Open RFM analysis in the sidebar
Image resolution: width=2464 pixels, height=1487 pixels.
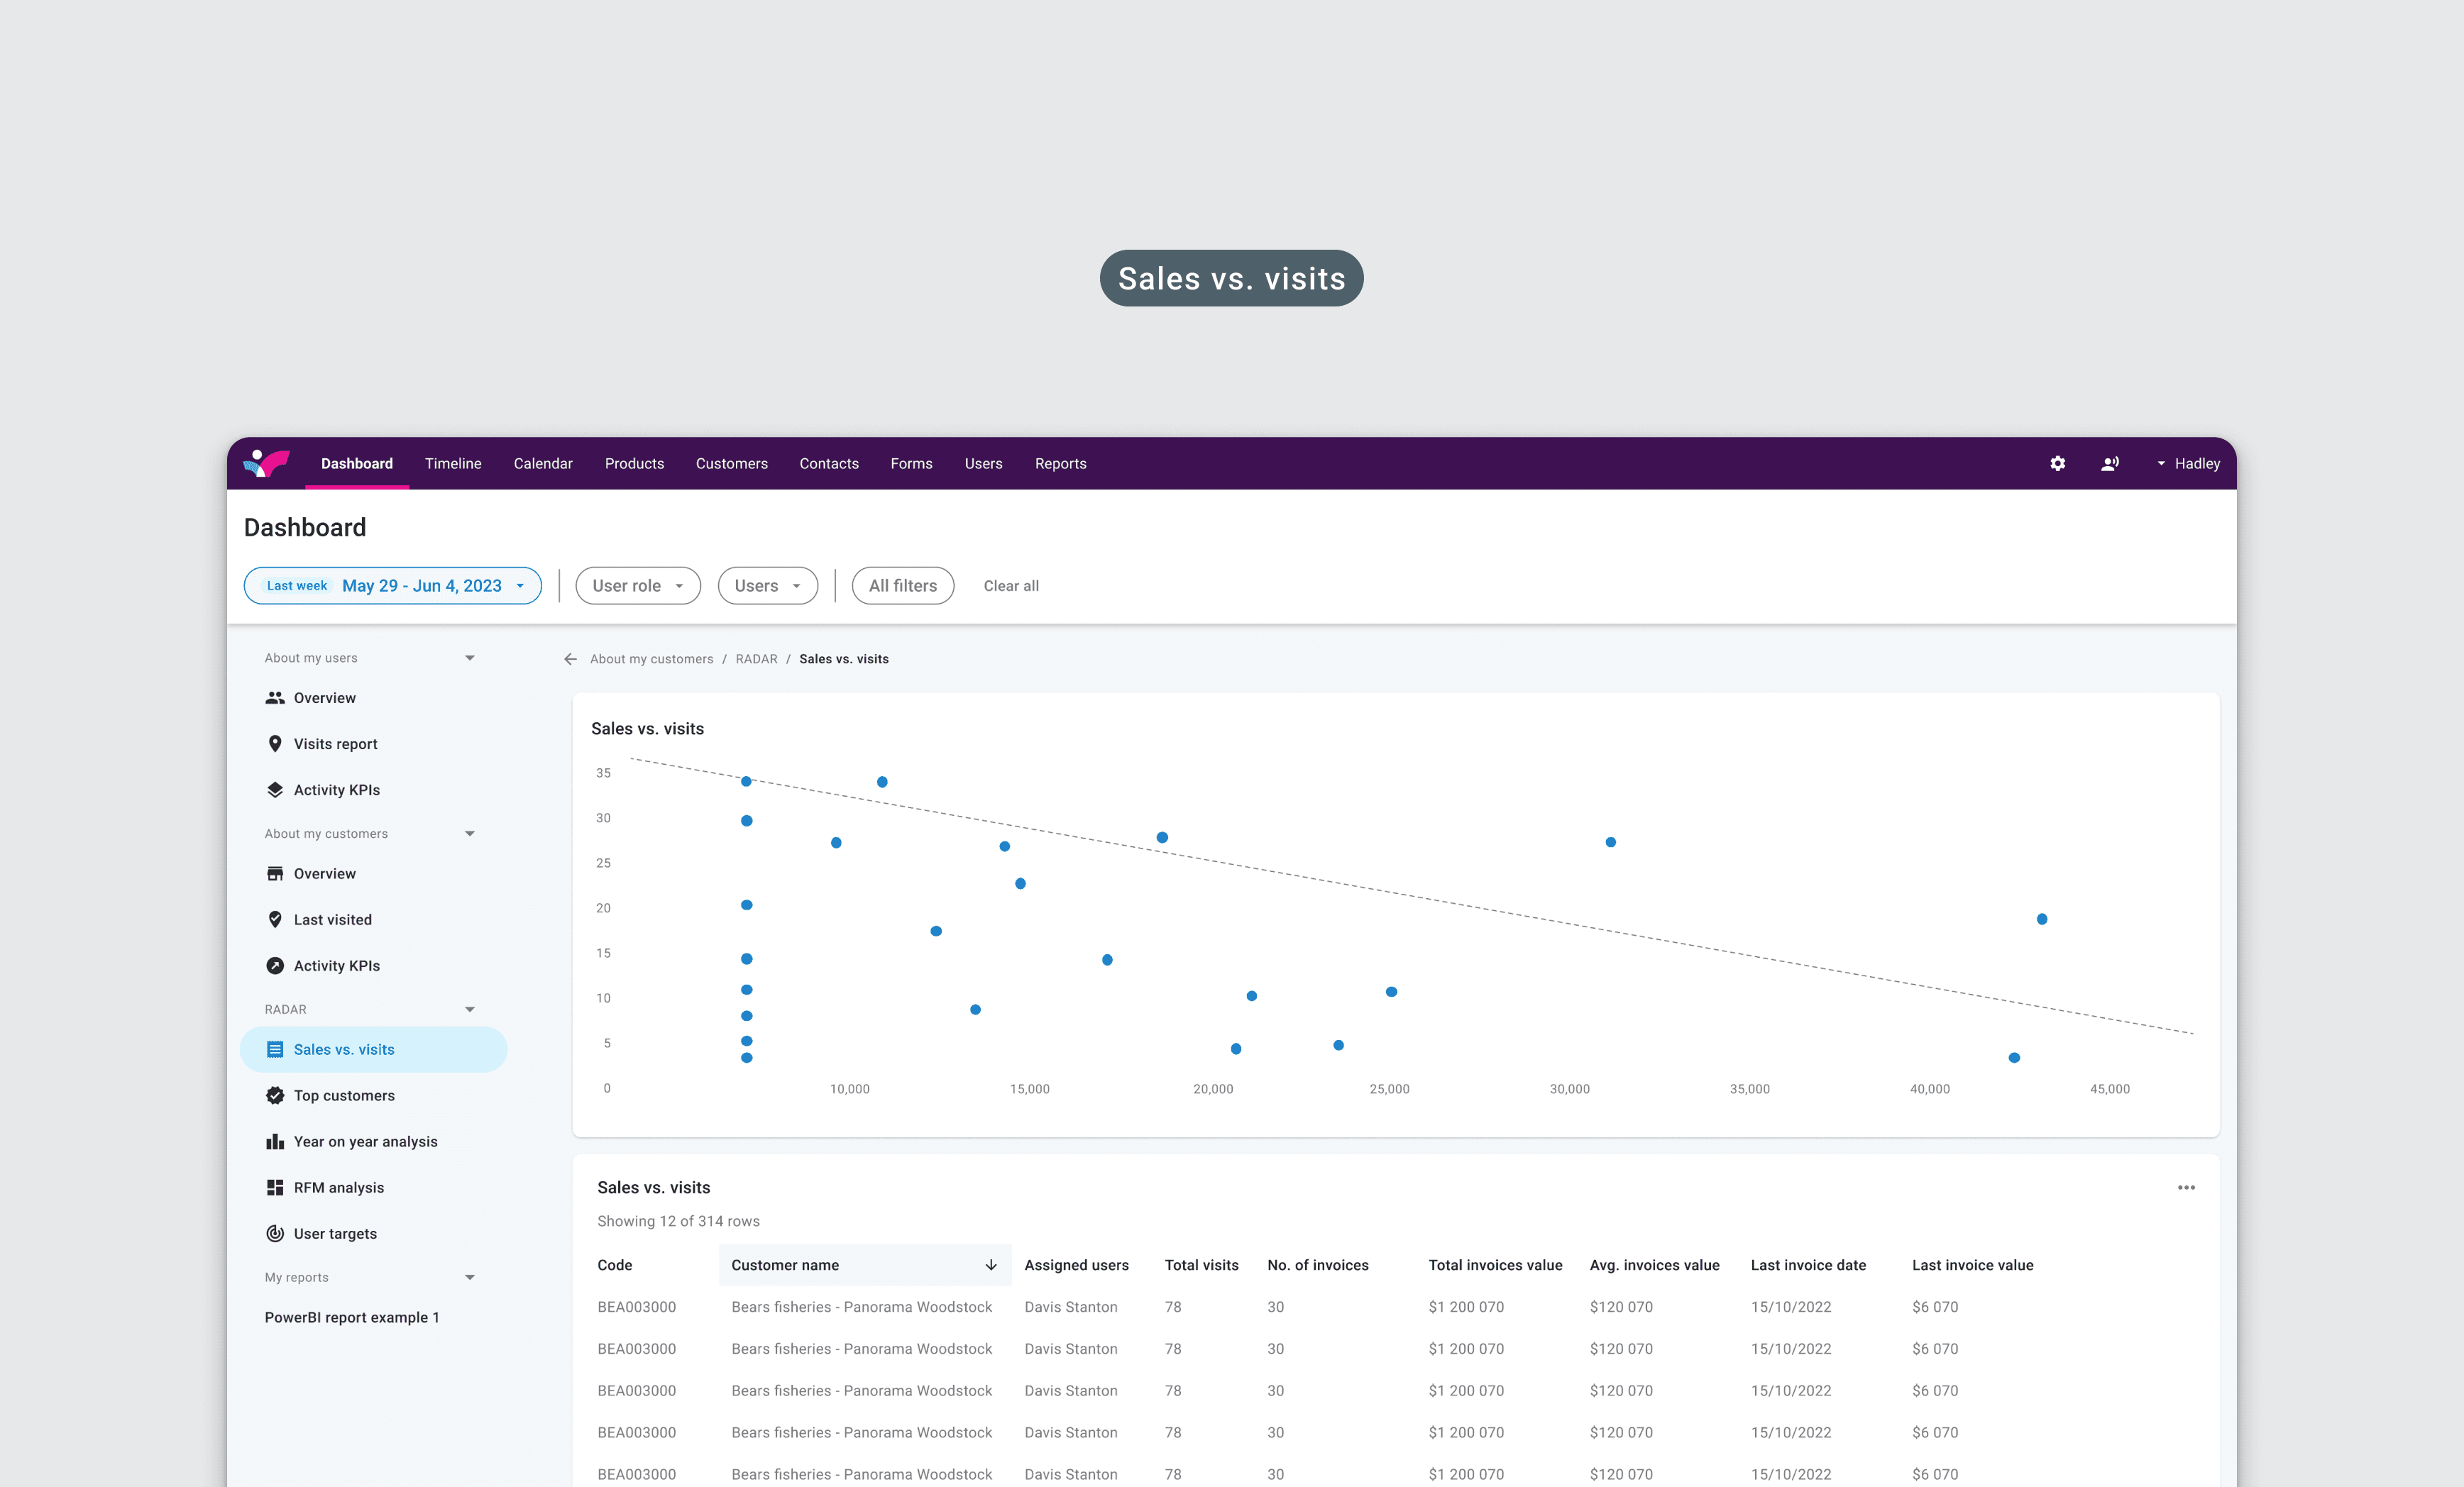click(x=374, y=1188)
